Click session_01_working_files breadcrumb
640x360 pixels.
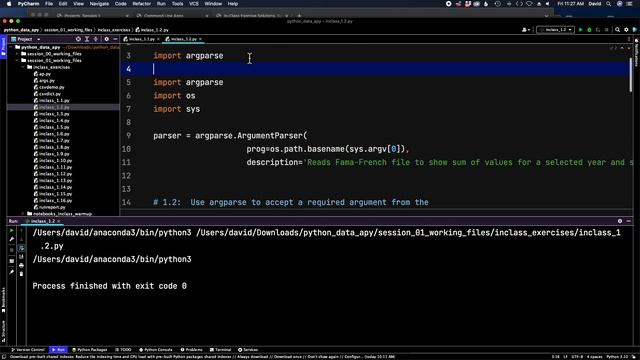68,30
